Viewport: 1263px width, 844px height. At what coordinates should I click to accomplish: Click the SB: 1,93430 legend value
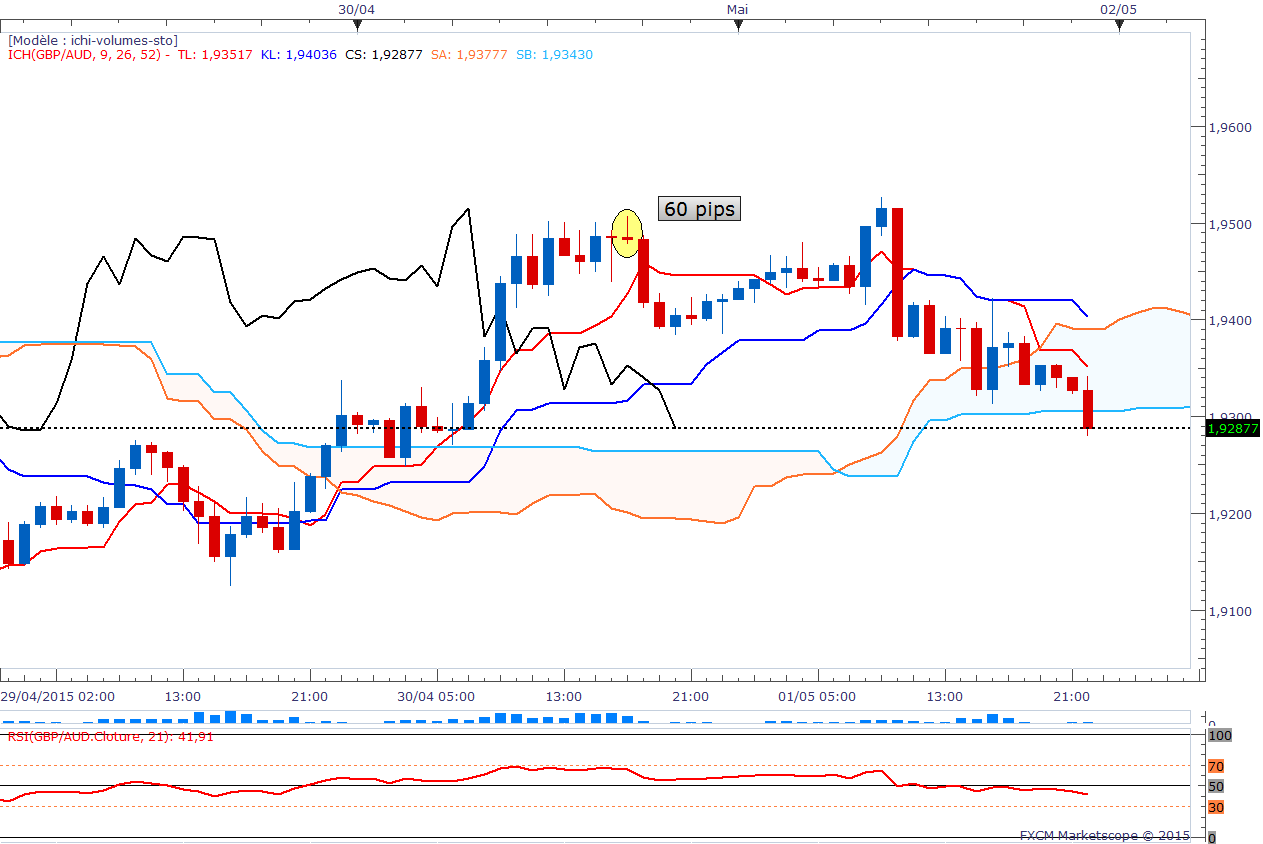pos(554,55)
